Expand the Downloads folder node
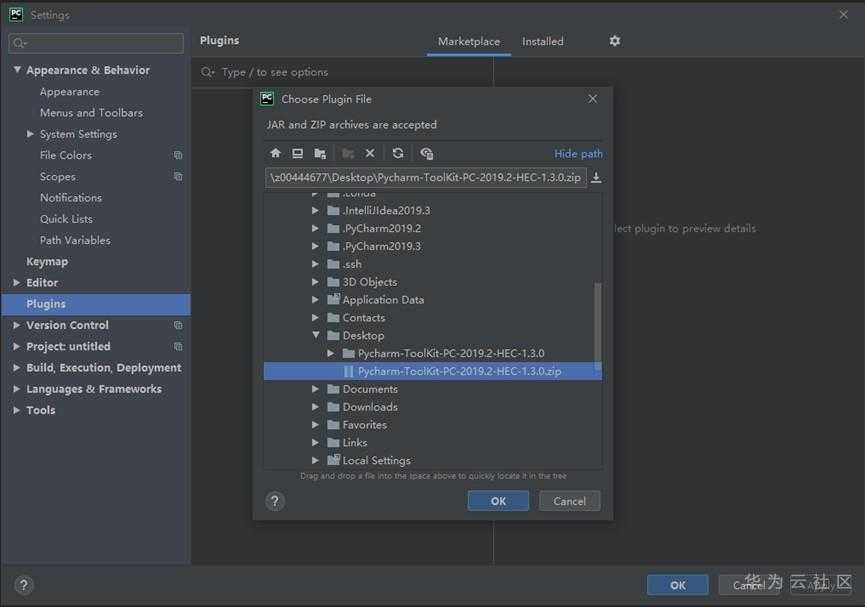 click(x=315, y=407)
